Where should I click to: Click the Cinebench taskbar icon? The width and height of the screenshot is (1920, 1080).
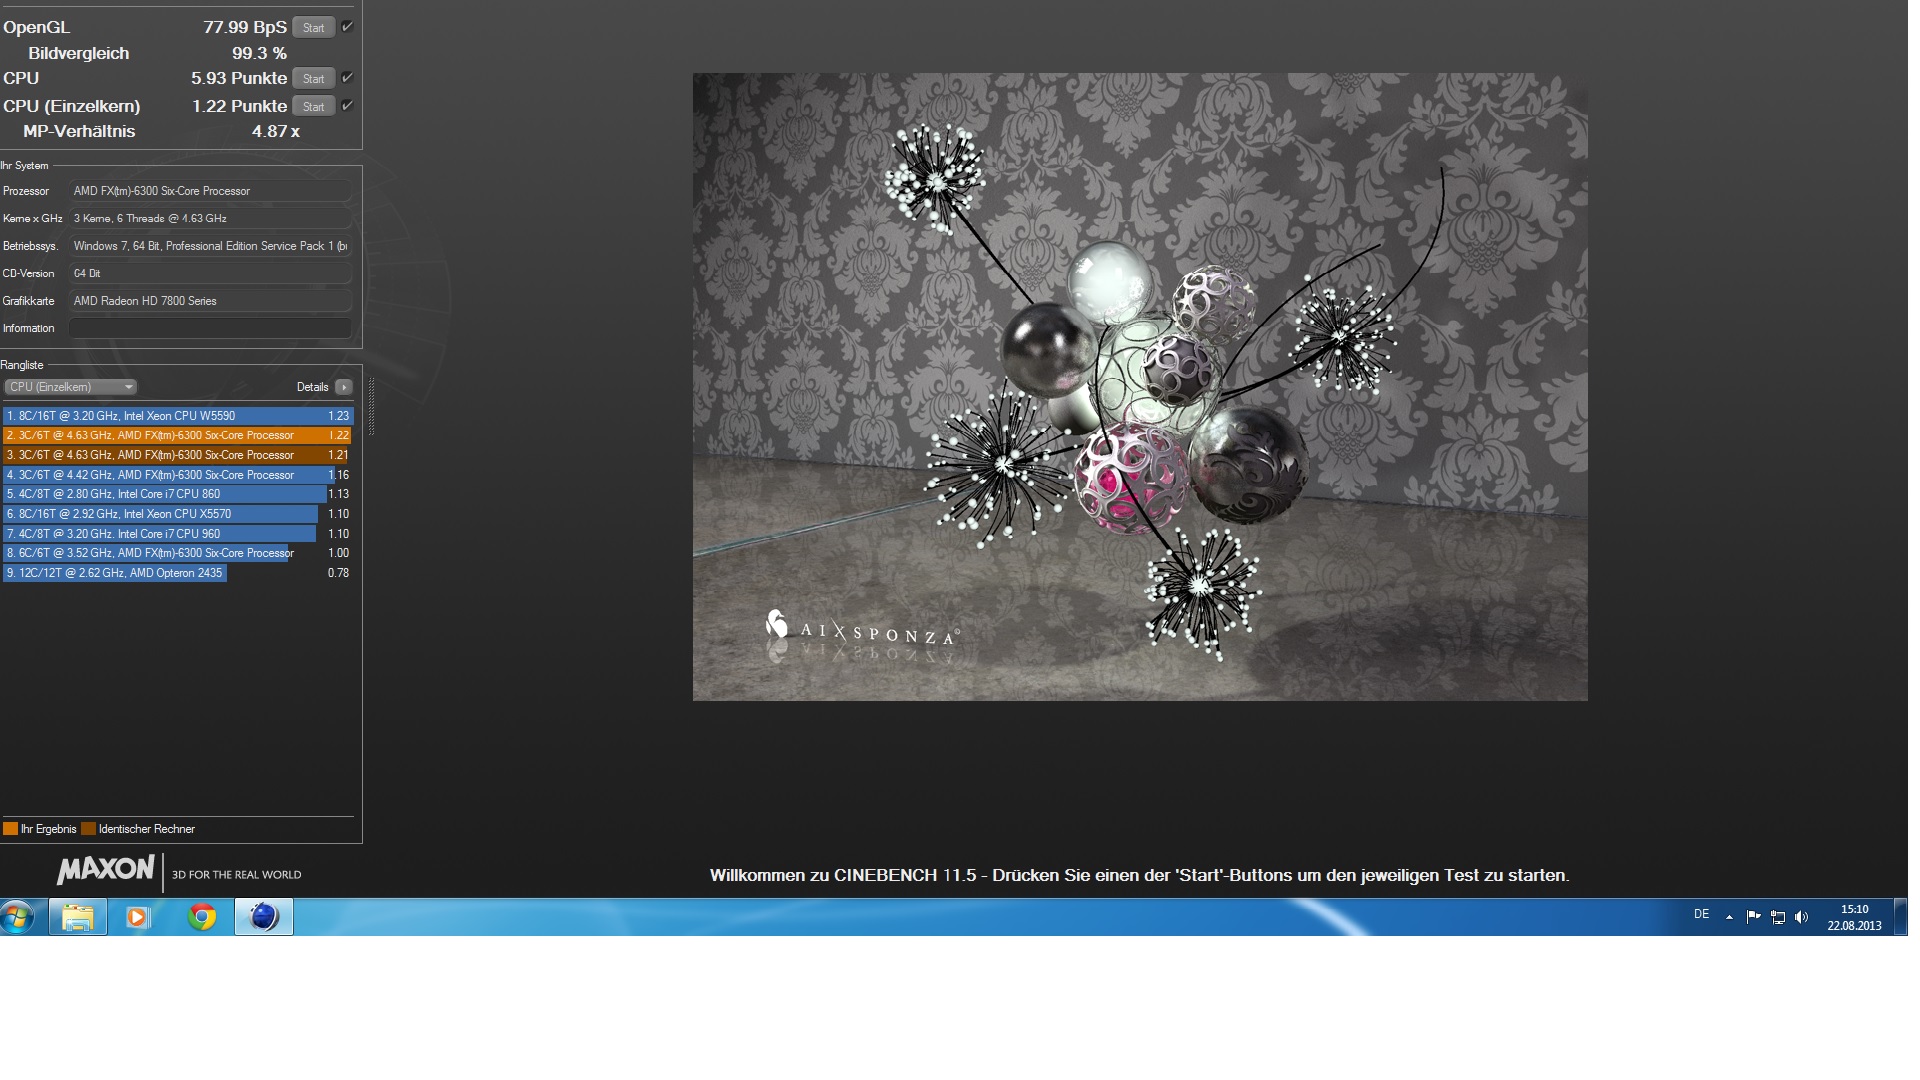tap(264, 917)
